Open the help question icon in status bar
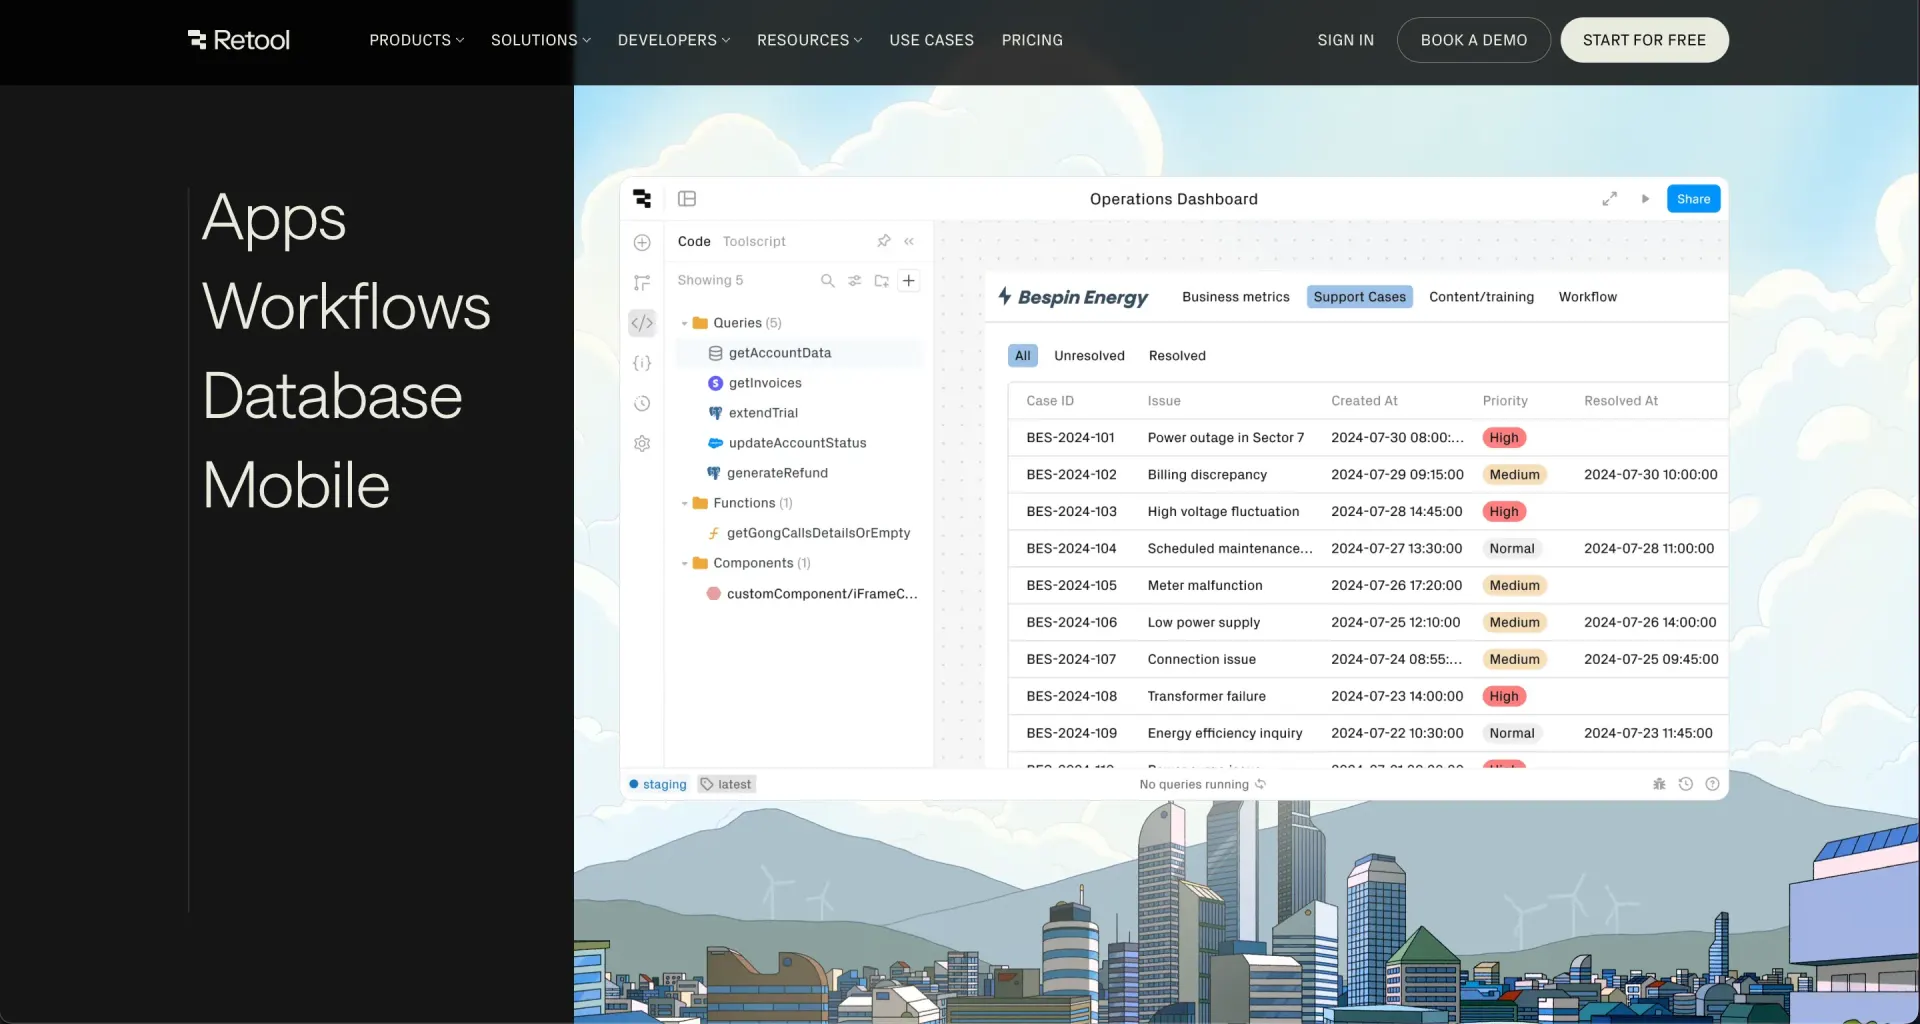The image size is (1920, 1024). click(x=1712, y=784)
